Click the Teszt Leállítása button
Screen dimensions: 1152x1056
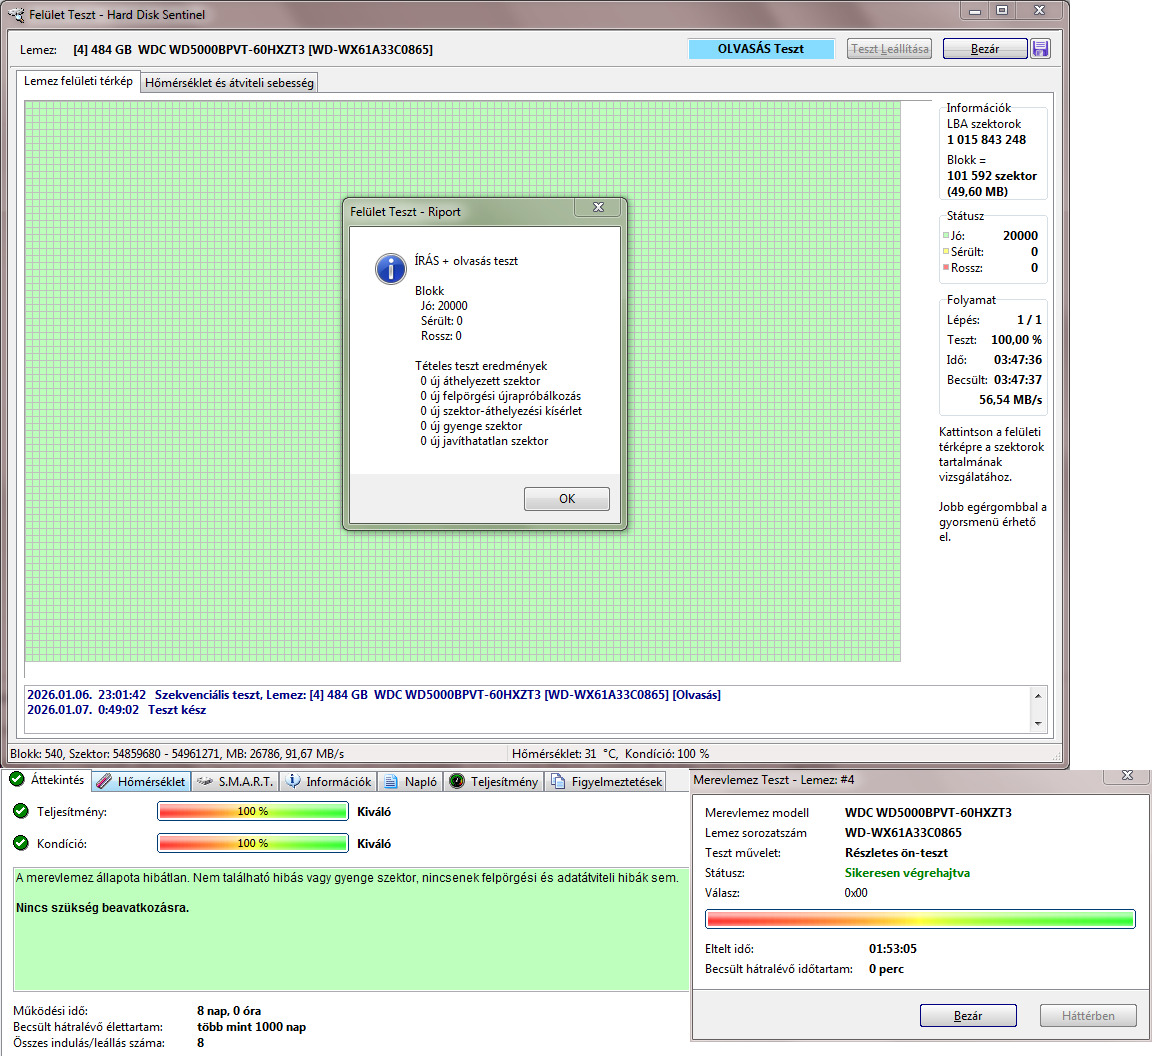click(889, 49)
